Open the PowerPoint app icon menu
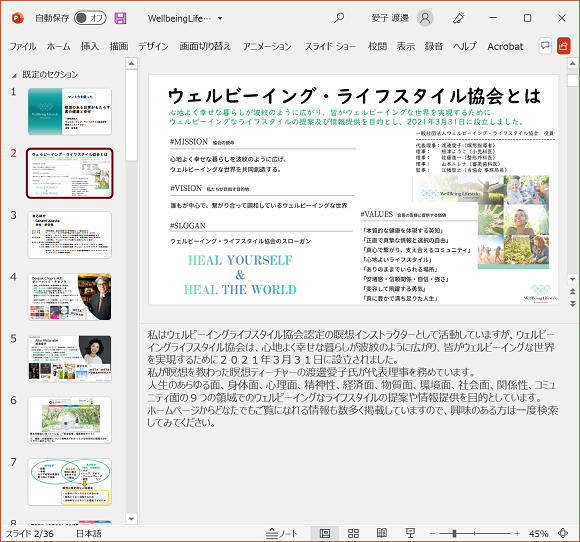This screenshot has width=580, height=542. [18, 18]
